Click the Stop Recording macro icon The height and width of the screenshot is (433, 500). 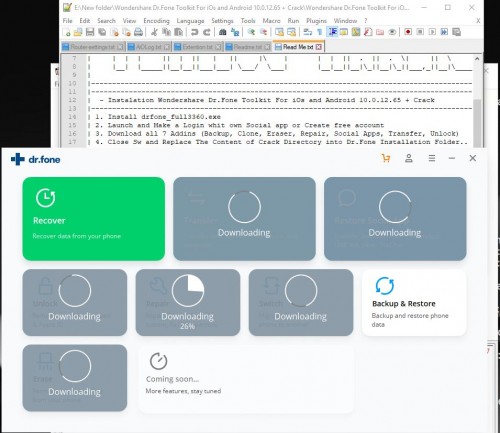(420, 32)
